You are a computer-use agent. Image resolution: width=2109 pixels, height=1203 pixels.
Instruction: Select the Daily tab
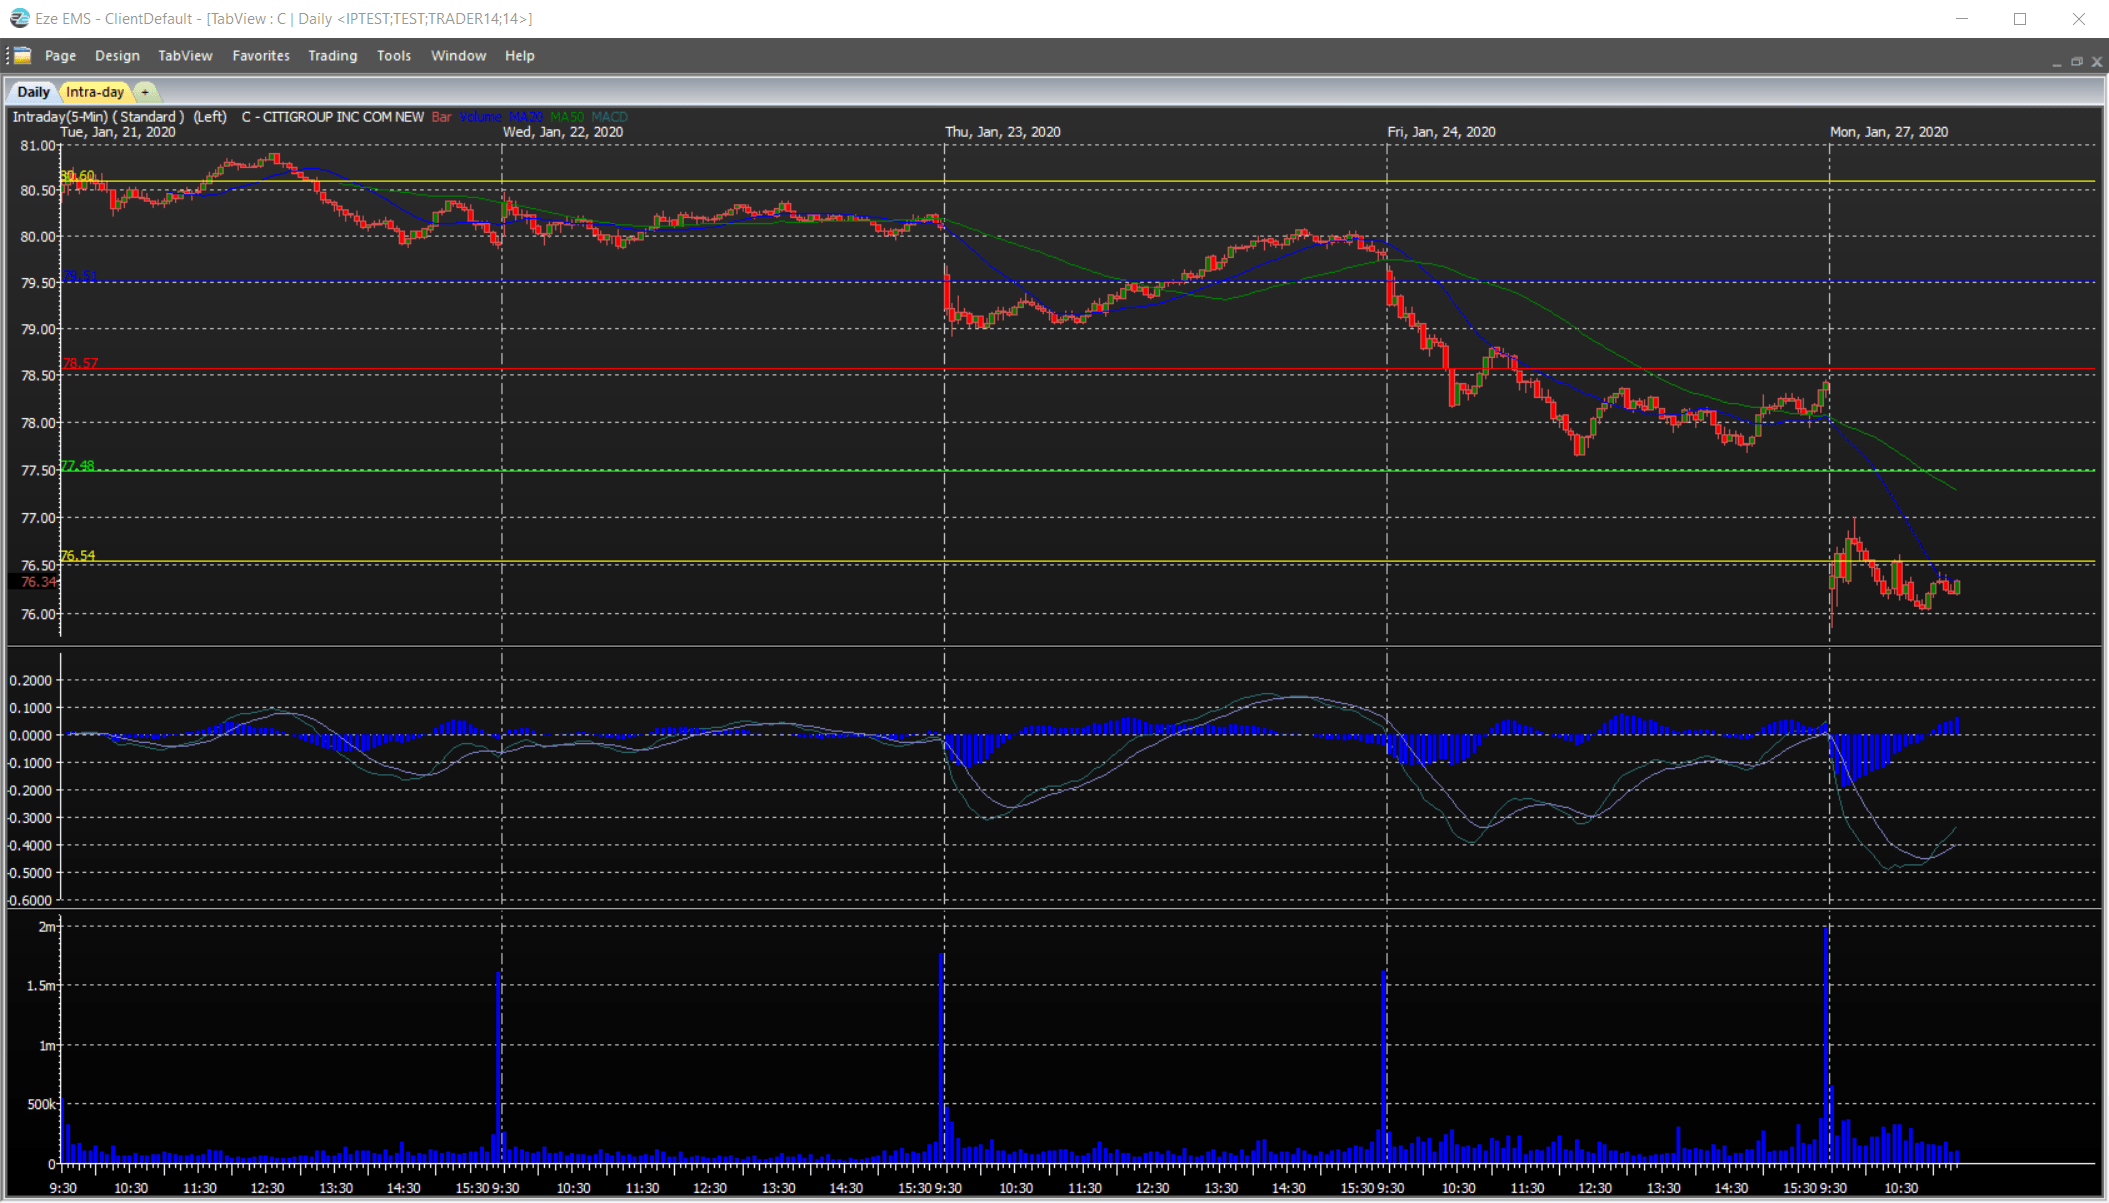coord(33,91)
